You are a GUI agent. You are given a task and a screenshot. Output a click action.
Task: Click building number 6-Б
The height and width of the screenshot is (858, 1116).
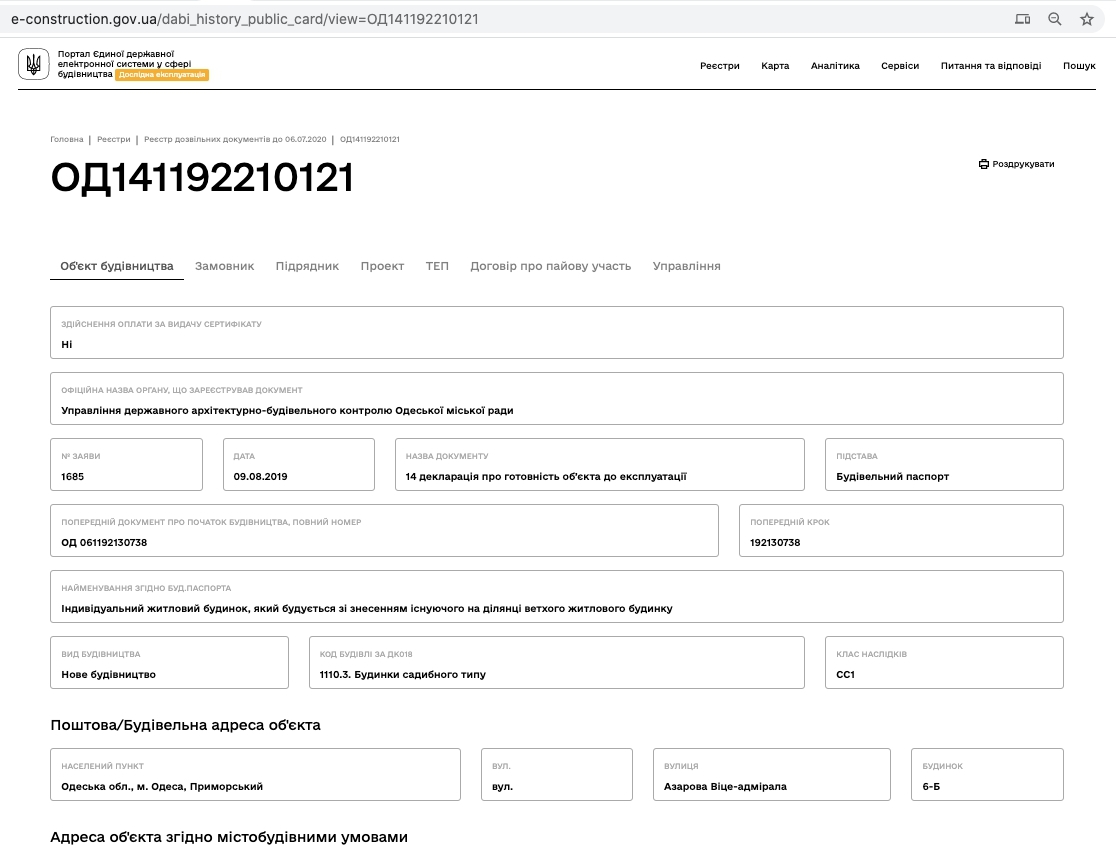pyautogui.click(x=931, y=787)
